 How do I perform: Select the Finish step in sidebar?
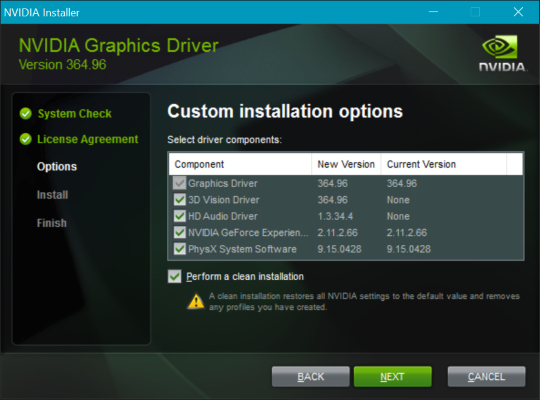(52, 223)
